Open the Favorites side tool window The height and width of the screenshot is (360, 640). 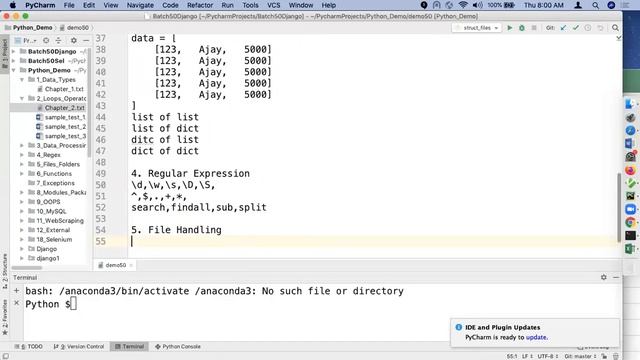(5, 317)
